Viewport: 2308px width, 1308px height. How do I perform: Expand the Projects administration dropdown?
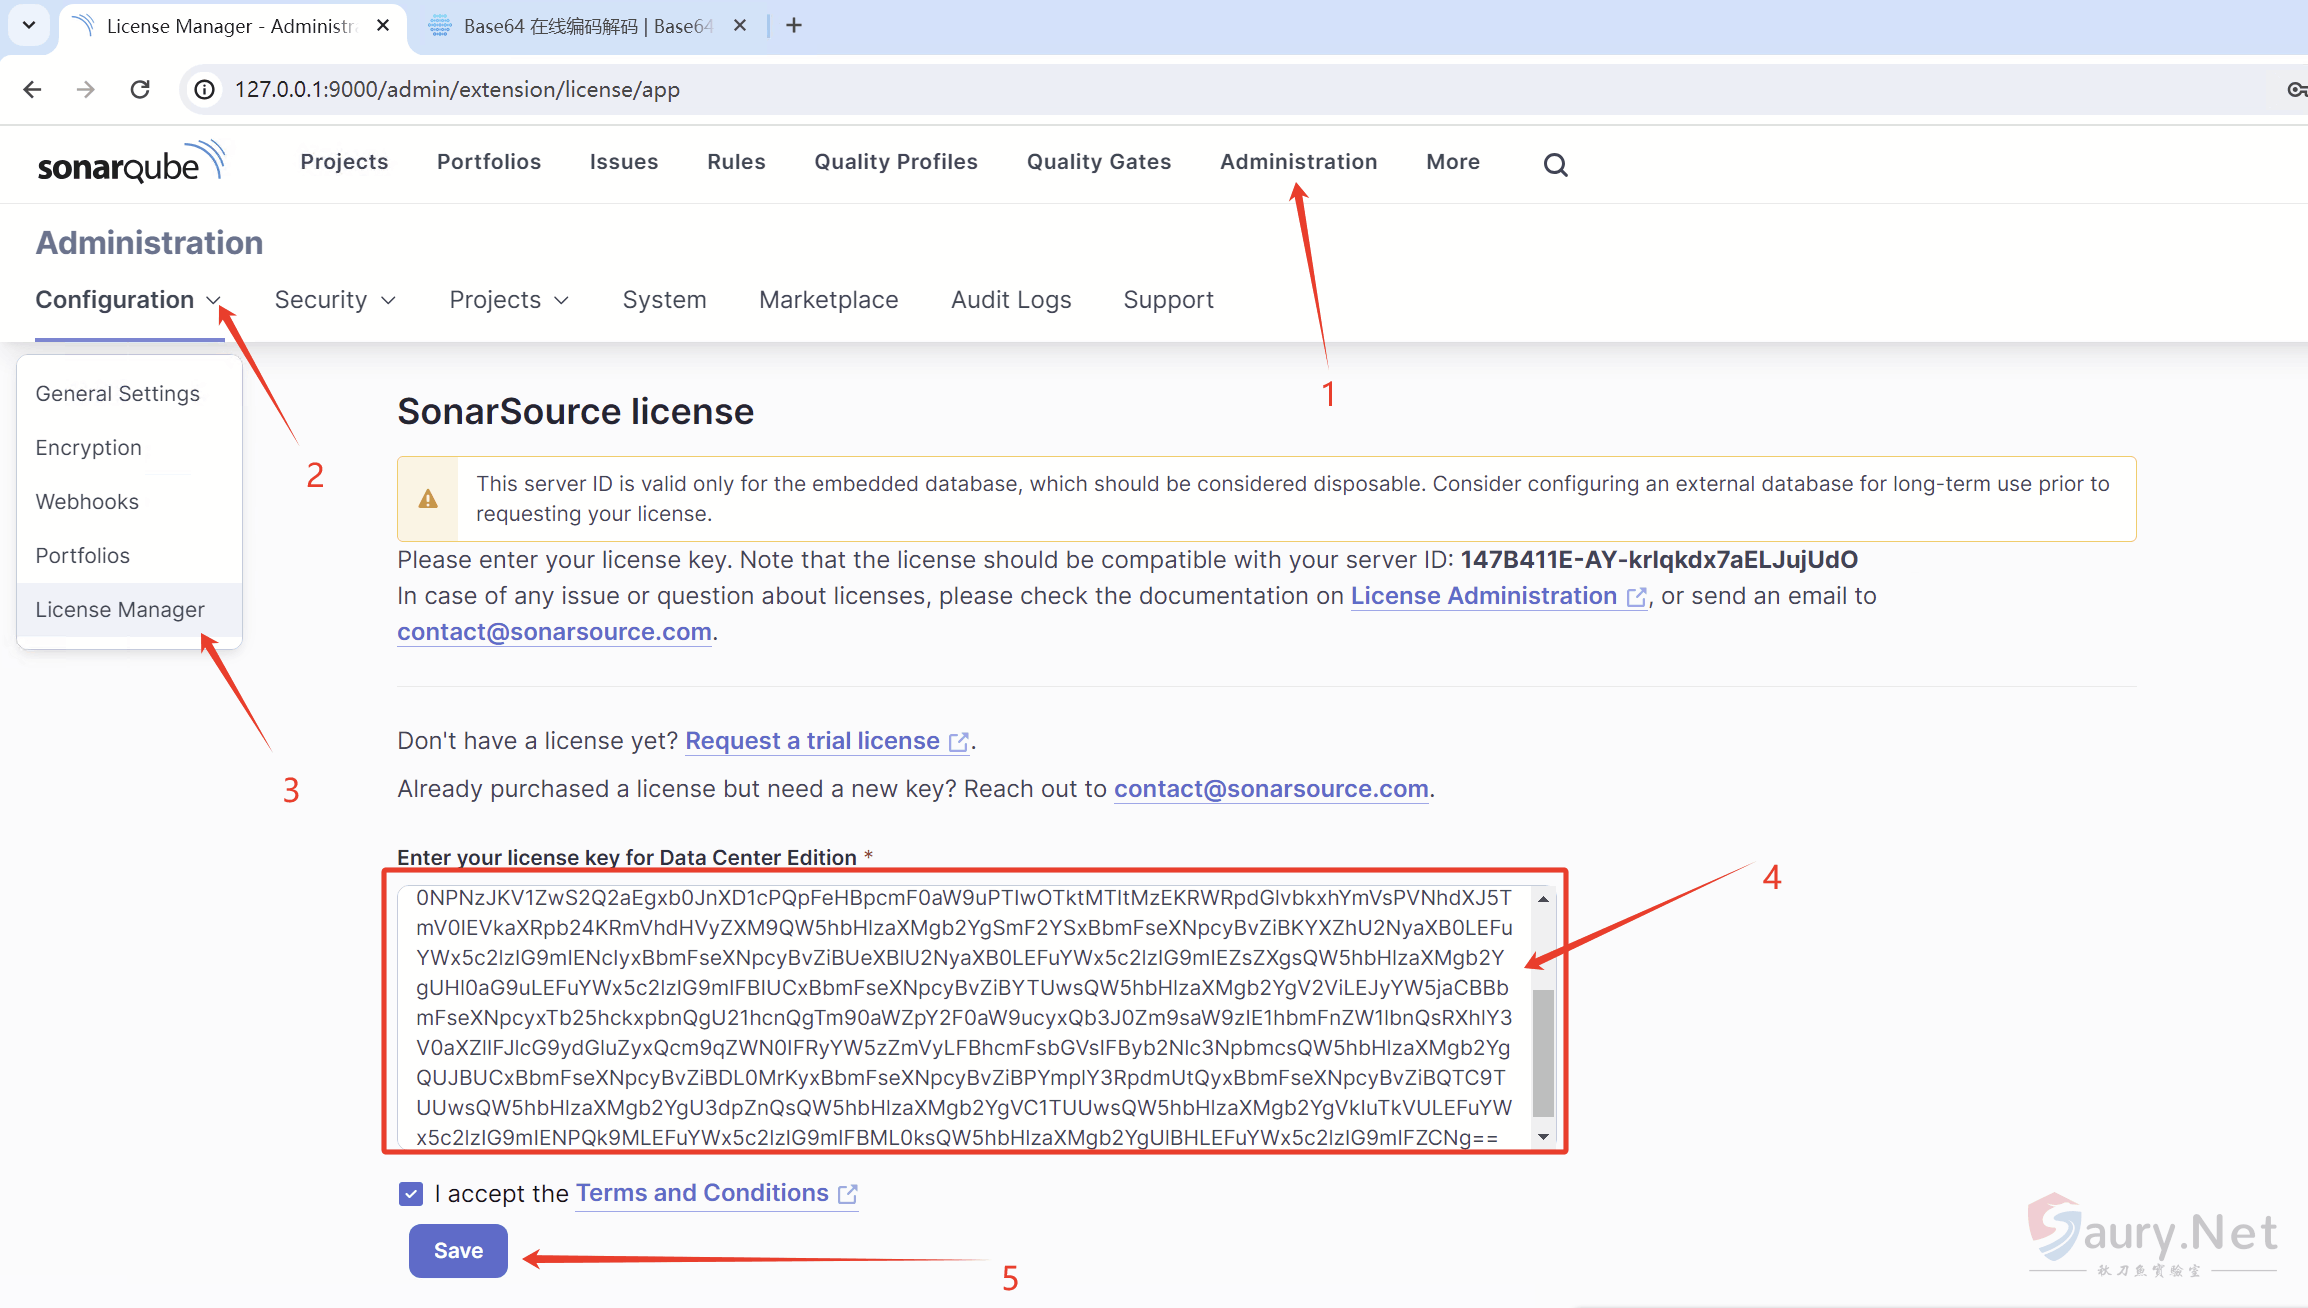click(x=509, y=300)
